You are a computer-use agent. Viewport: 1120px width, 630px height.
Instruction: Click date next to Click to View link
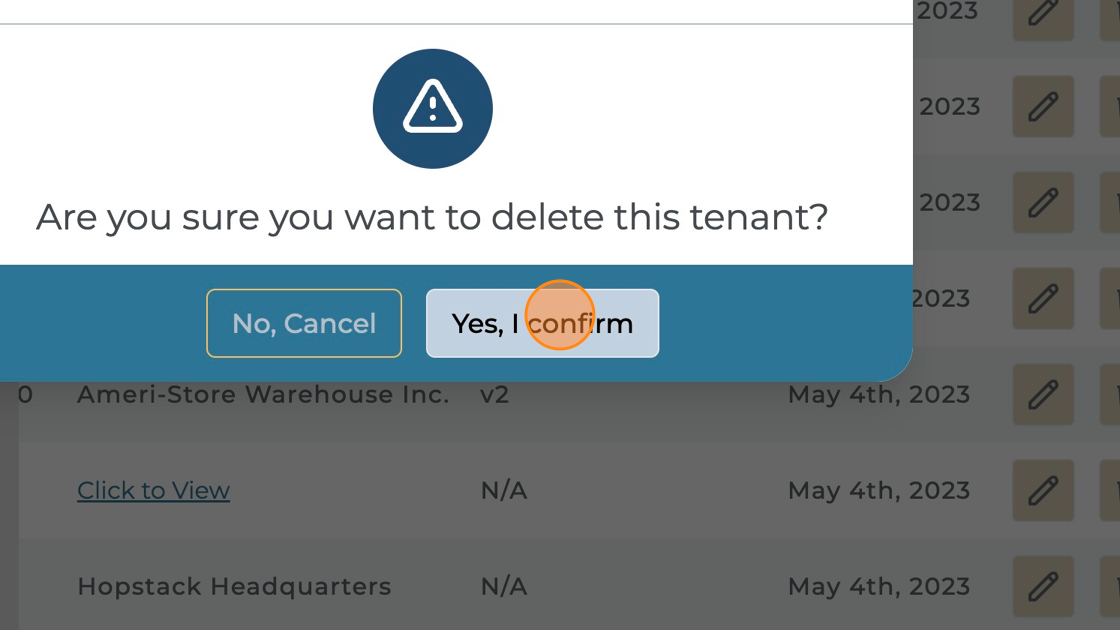point(878,491)
